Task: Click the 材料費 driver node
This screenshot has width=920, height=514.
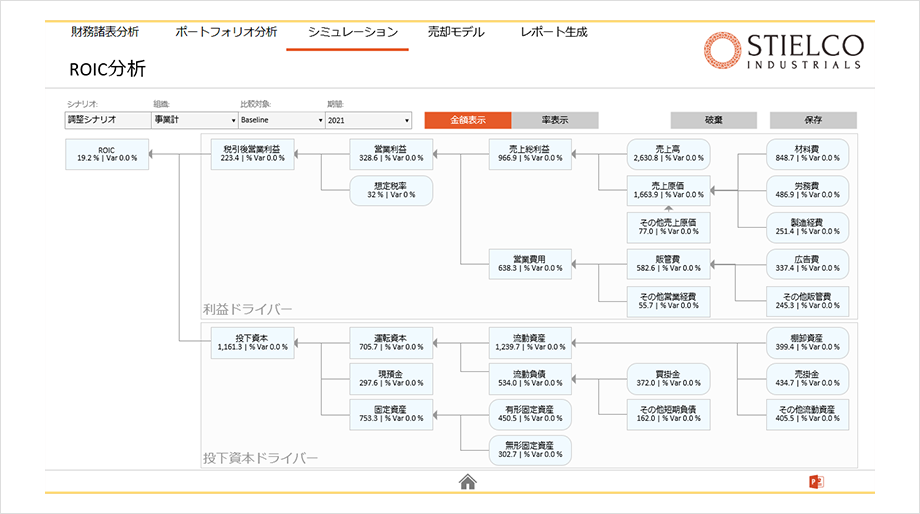Action: pyautogui.click(x=808, y=153)
